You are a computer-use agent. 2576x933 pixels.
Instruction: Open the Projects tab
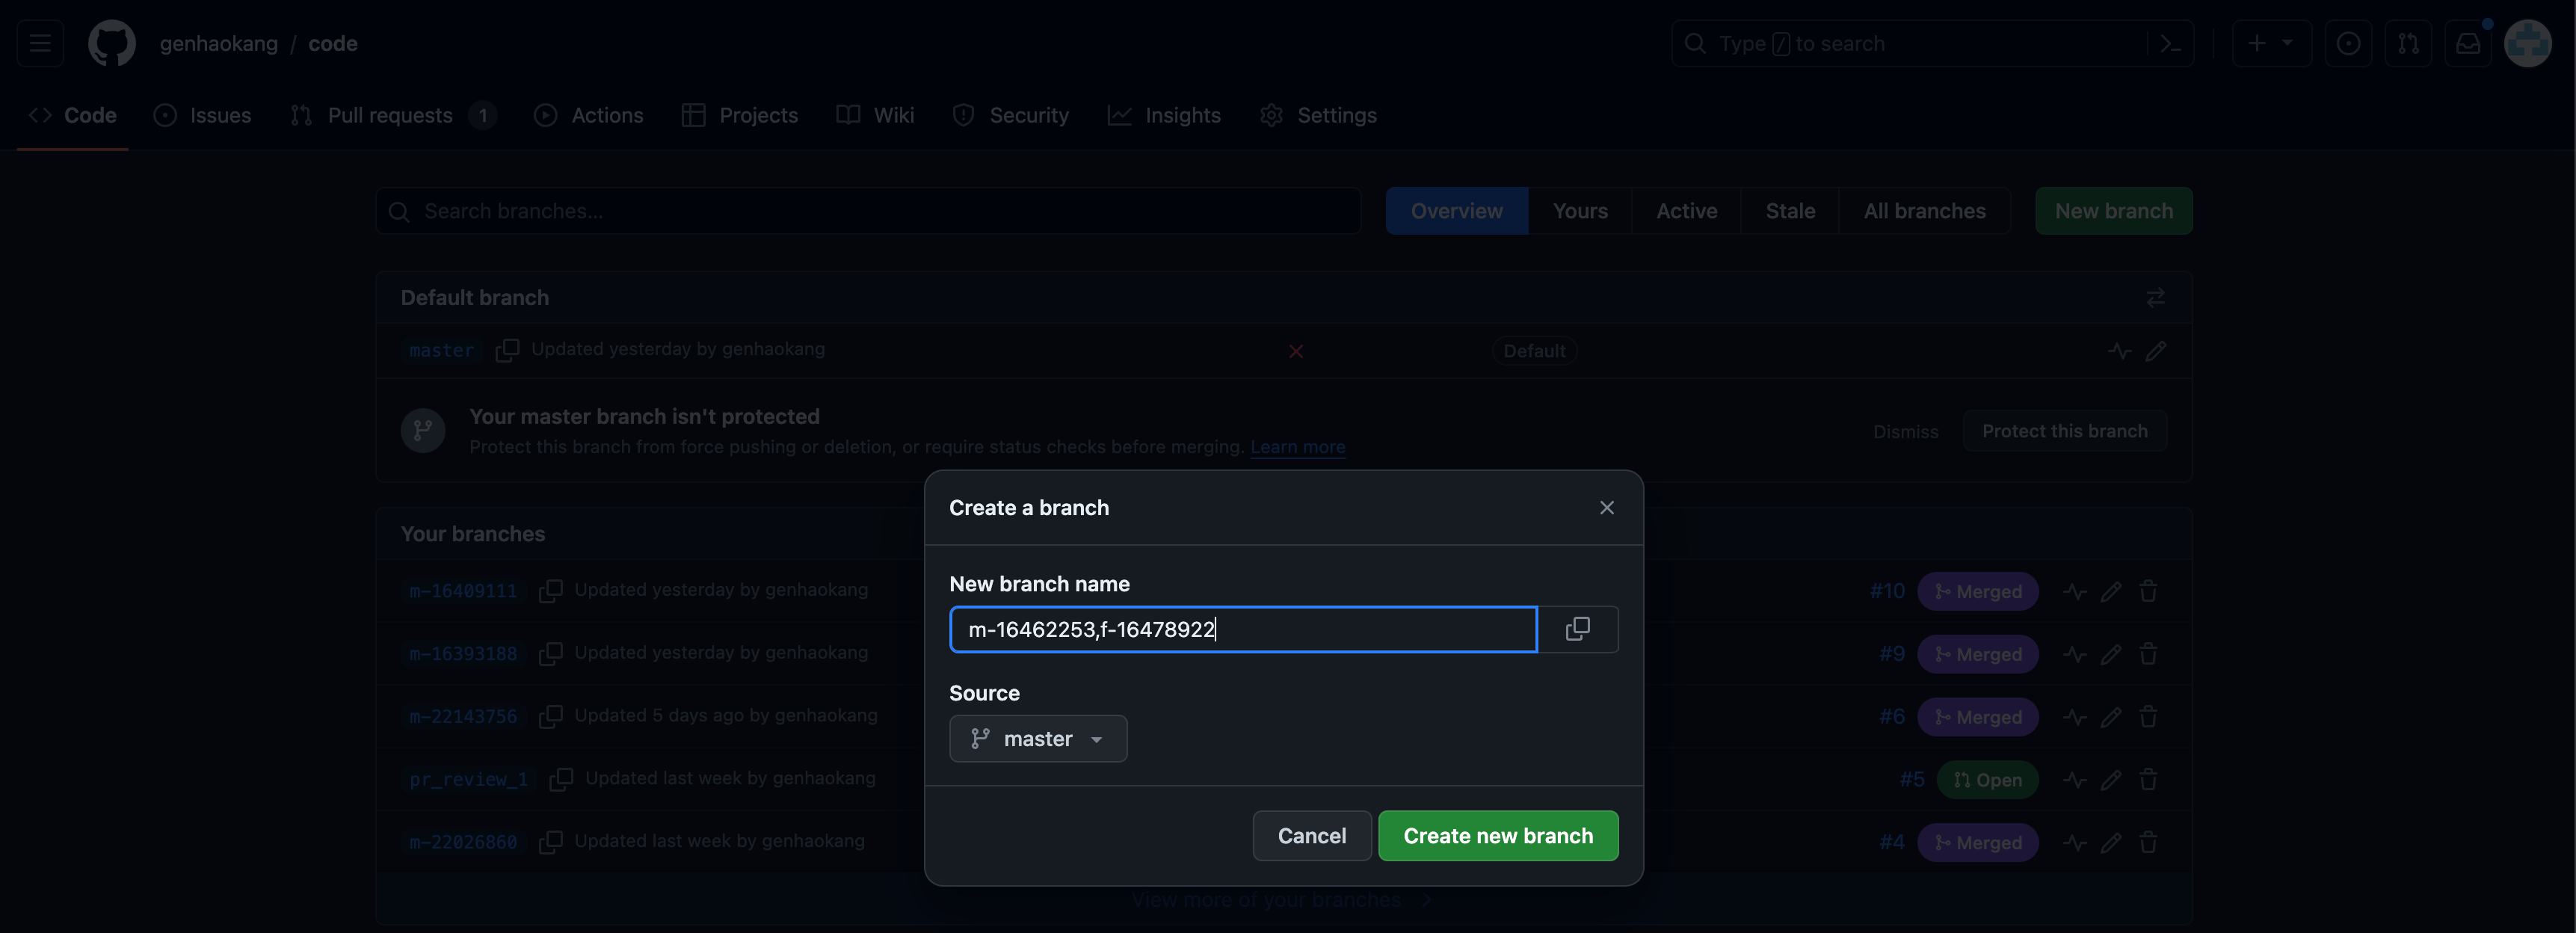(x=739, y=115)
